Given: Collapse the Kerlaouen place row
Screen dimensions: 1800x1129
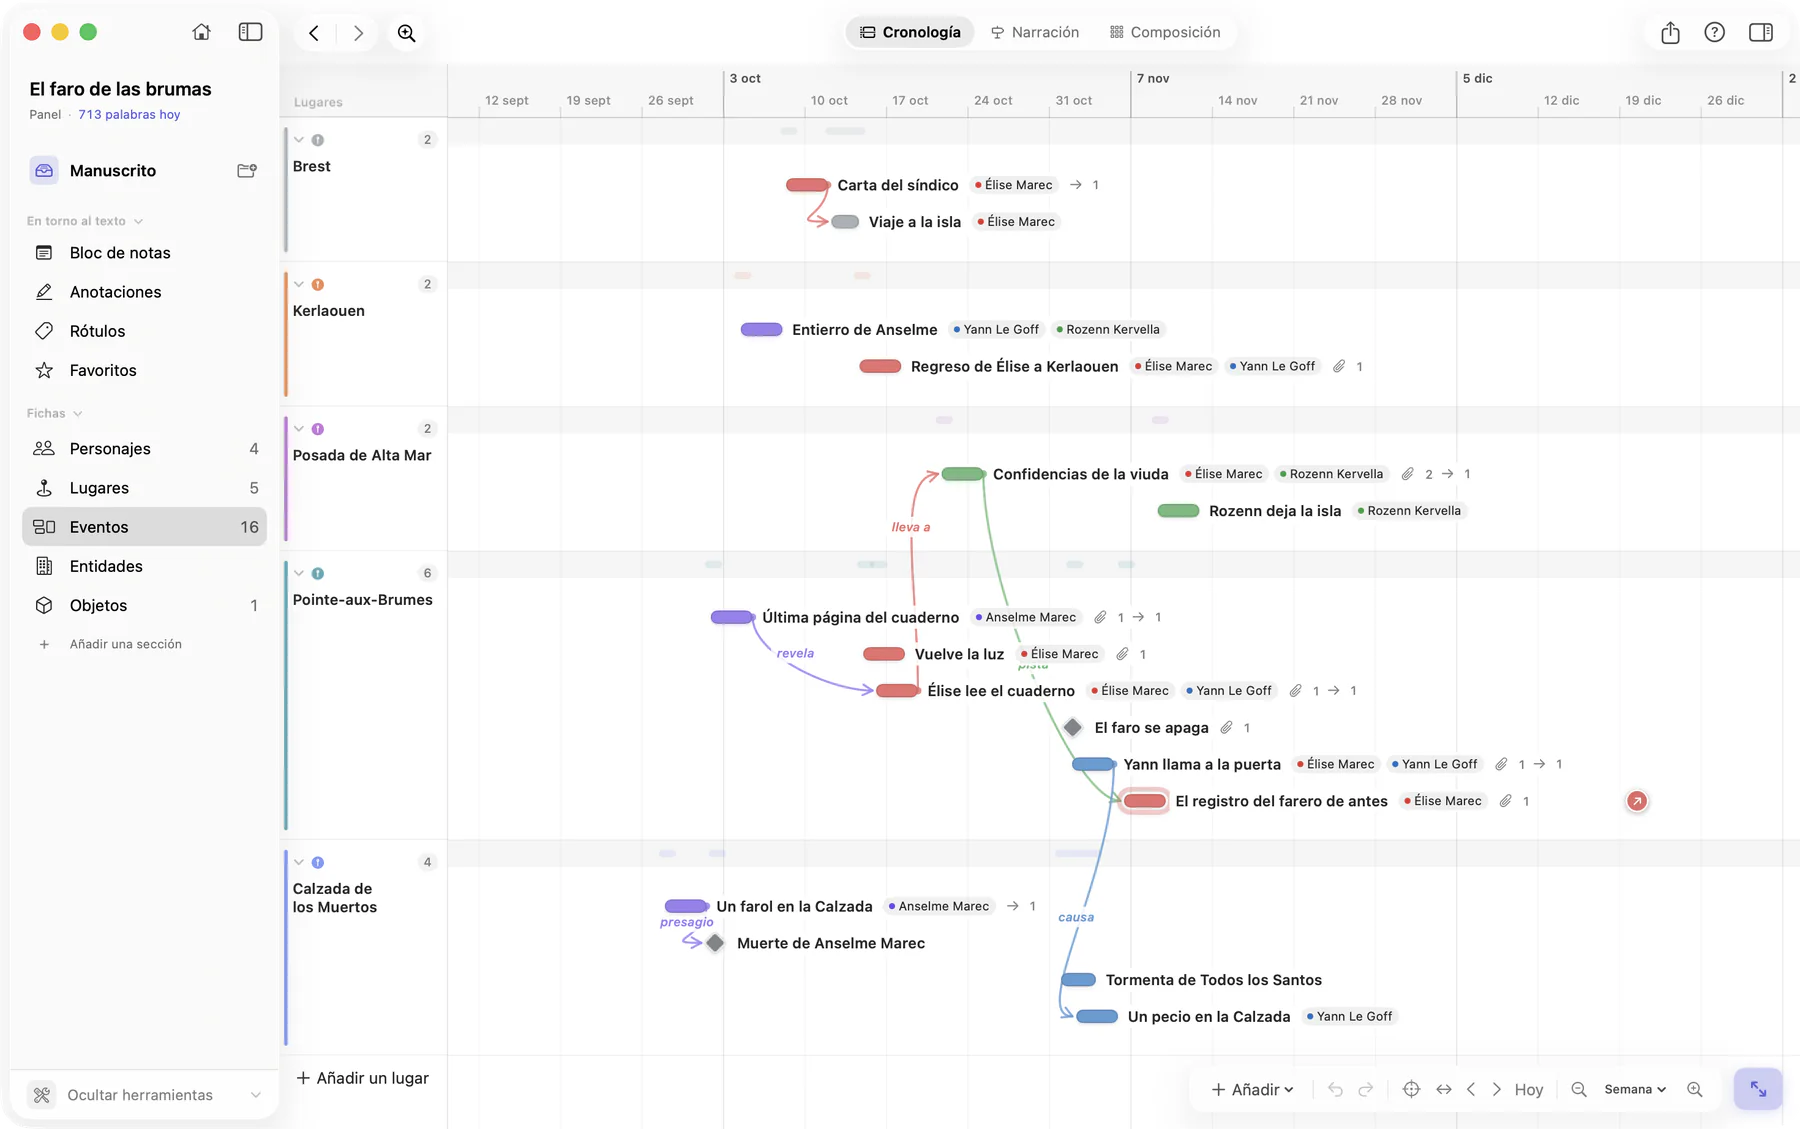Looking at the screenshot, I should tap(299, 284).
